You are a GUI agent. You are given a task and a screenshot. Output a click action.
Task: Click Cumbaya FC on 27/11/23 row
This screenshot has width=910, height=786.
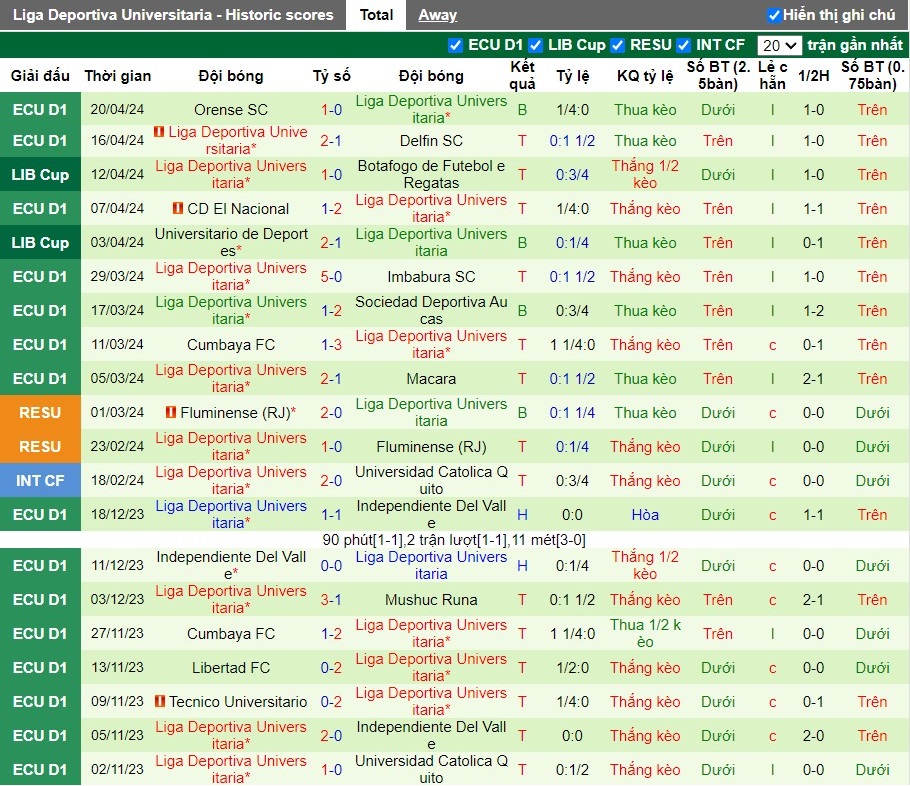pos(231,633)
